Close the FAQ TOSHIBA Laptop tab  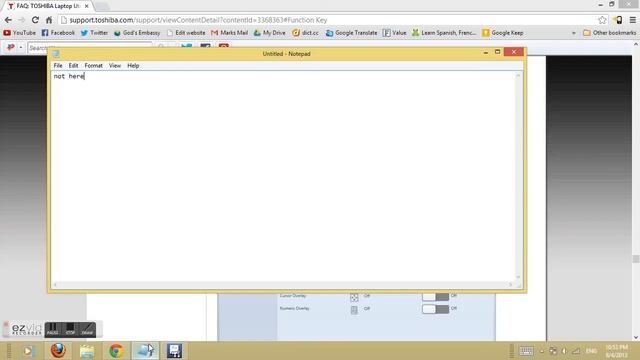point(86,6)
